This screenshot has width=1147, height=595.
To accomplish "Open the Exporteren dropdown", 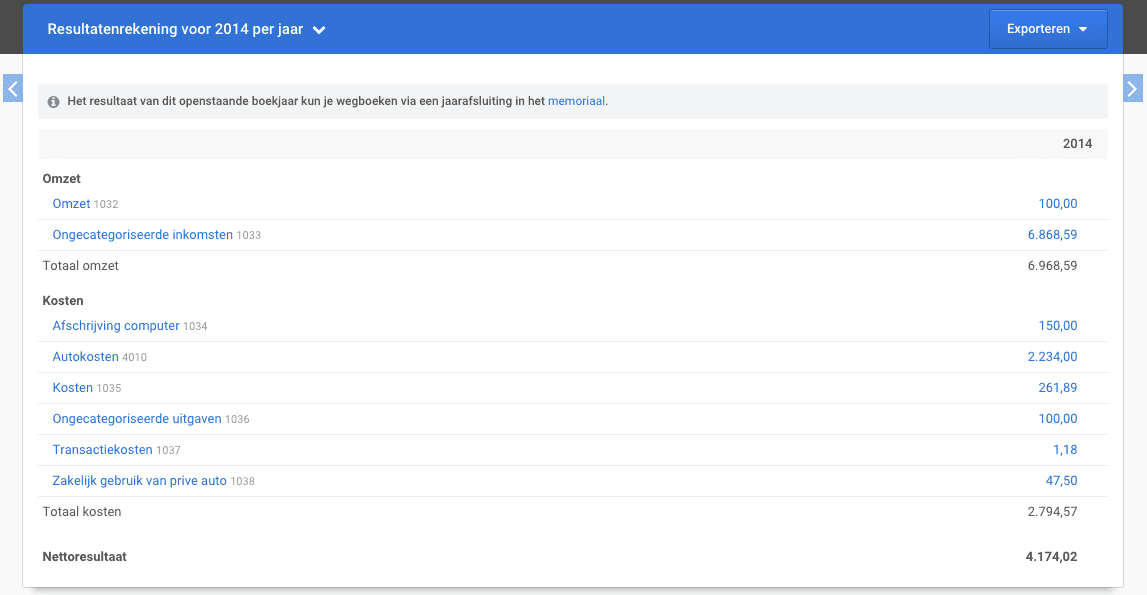I will point(1047,29).
